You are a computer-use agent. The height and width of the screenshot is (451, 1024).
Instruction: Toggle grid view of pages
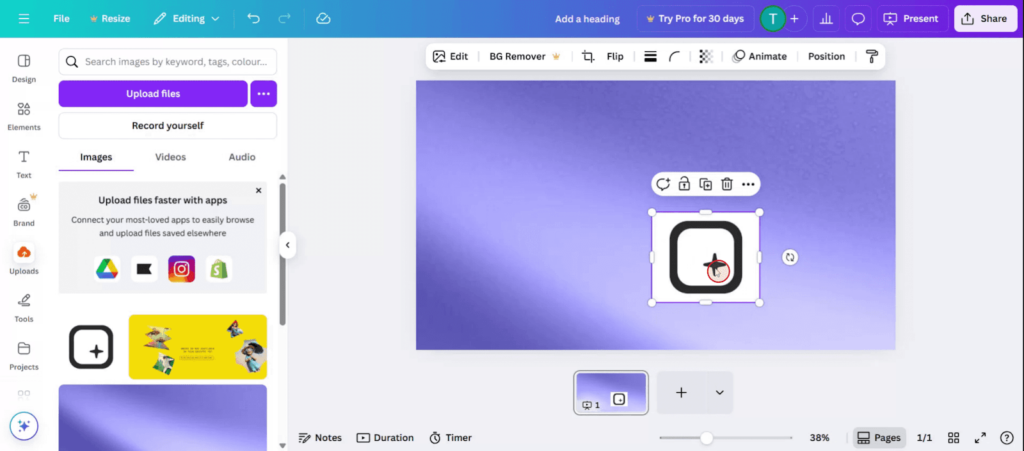[x=954, y=438]
